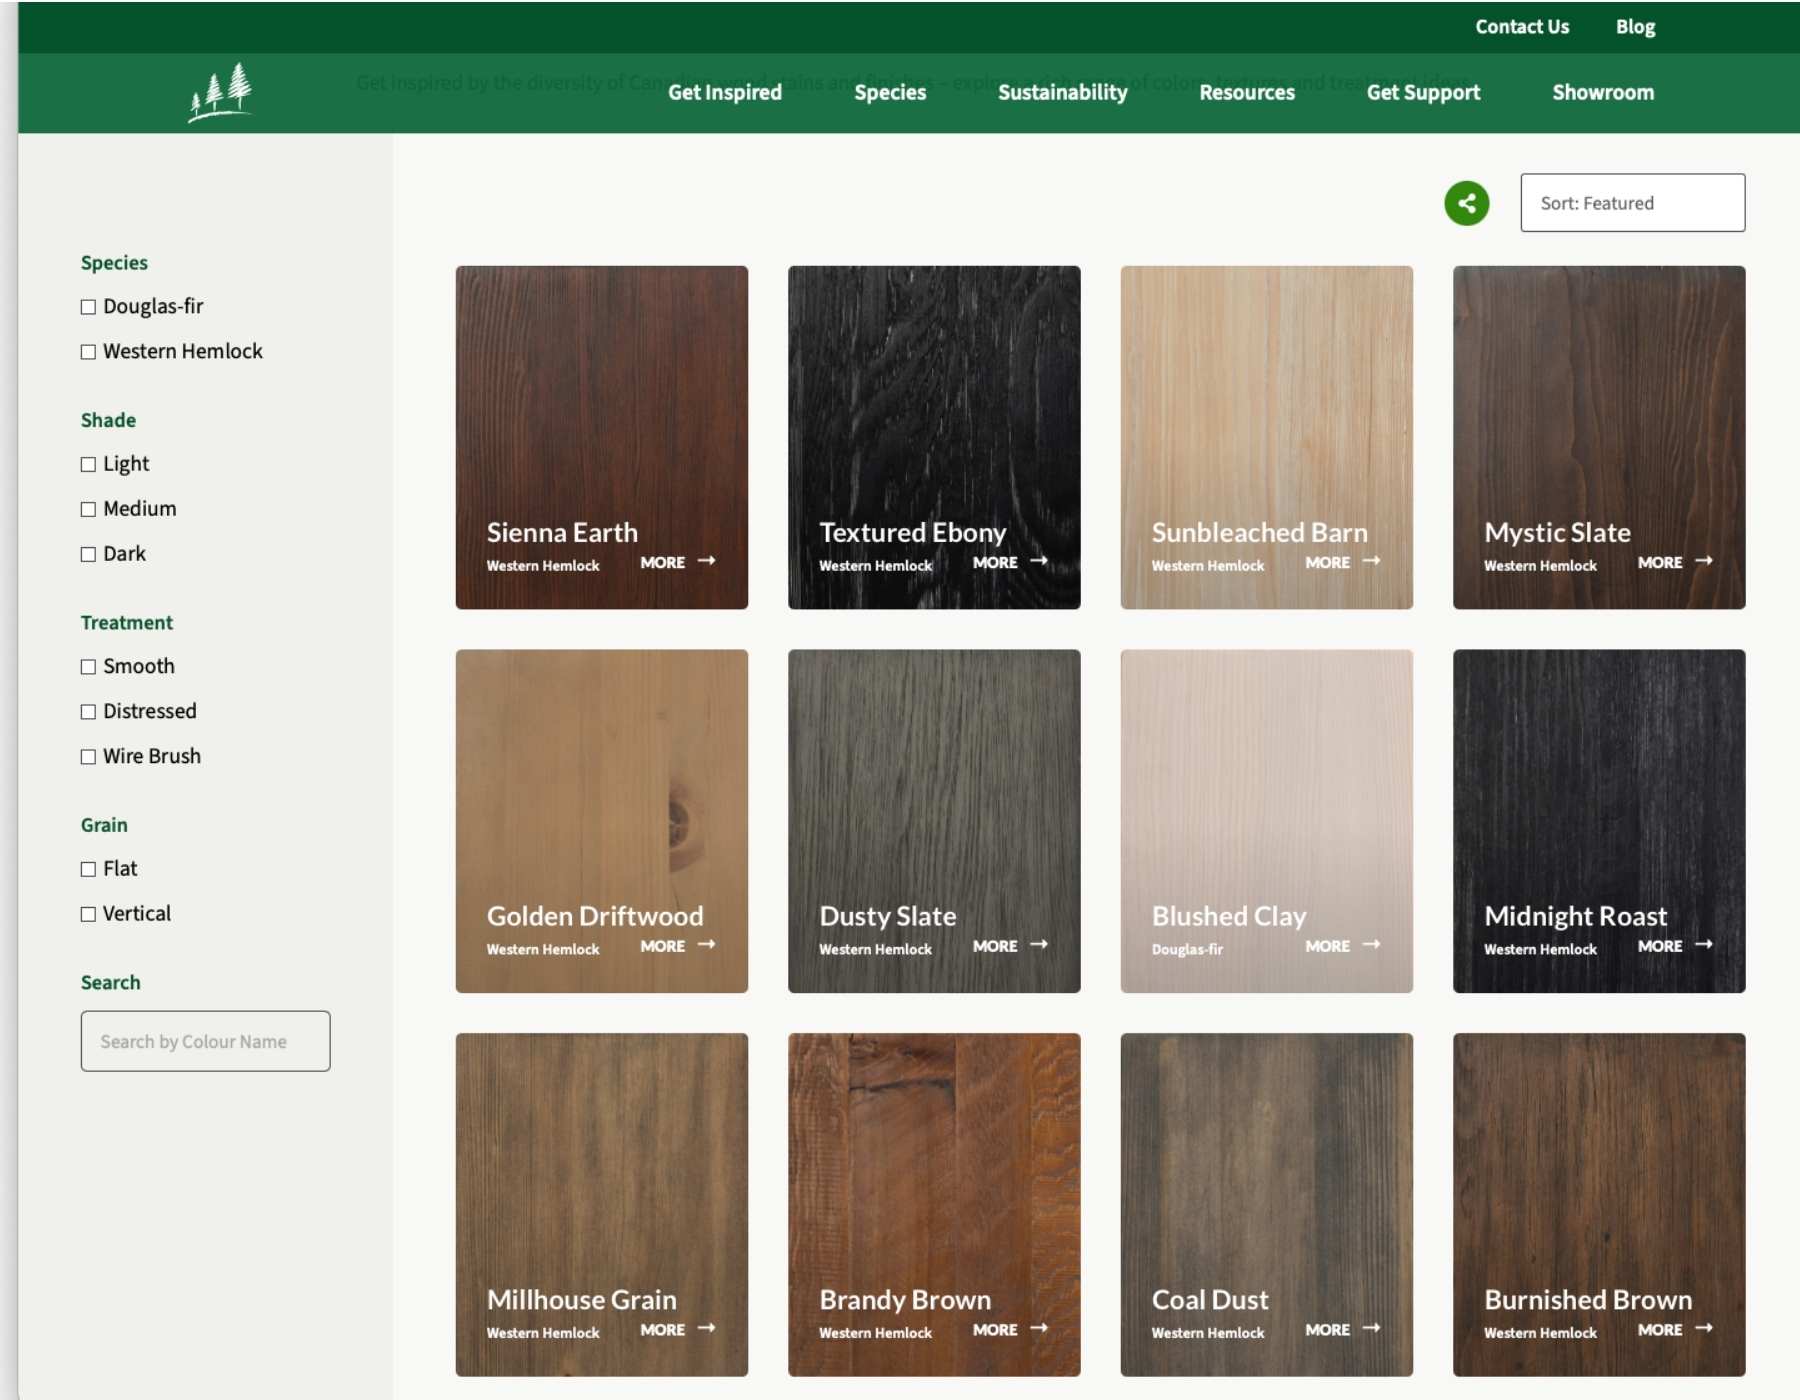Go to the Showroom menu item
1800x1400 pixels.
click(x=1602, y=92)
